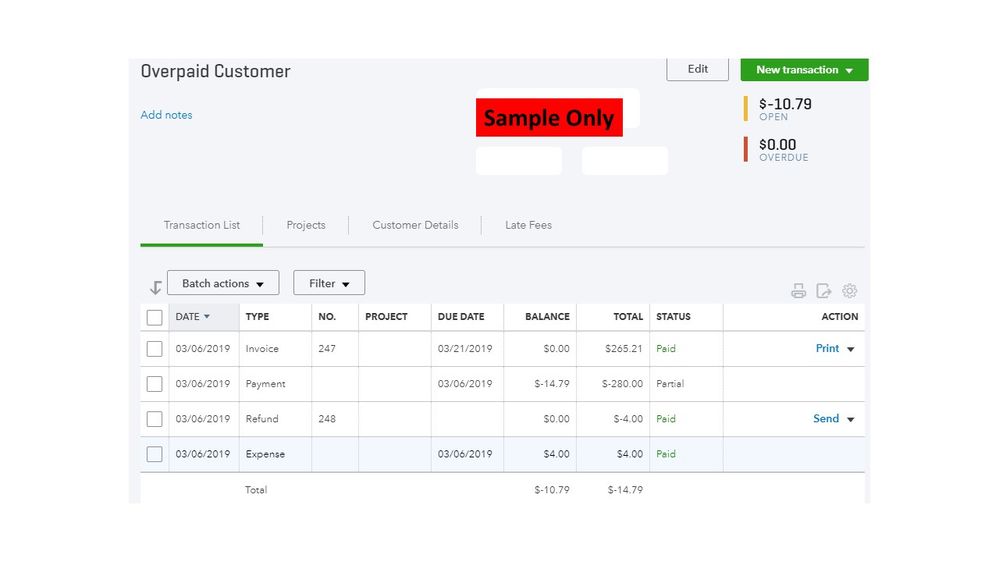Image resolution: width=999 pixels, height=562 pixels.
Task: Click the $0.00 OVERDUE balance indicator
Action: [777, 149]
